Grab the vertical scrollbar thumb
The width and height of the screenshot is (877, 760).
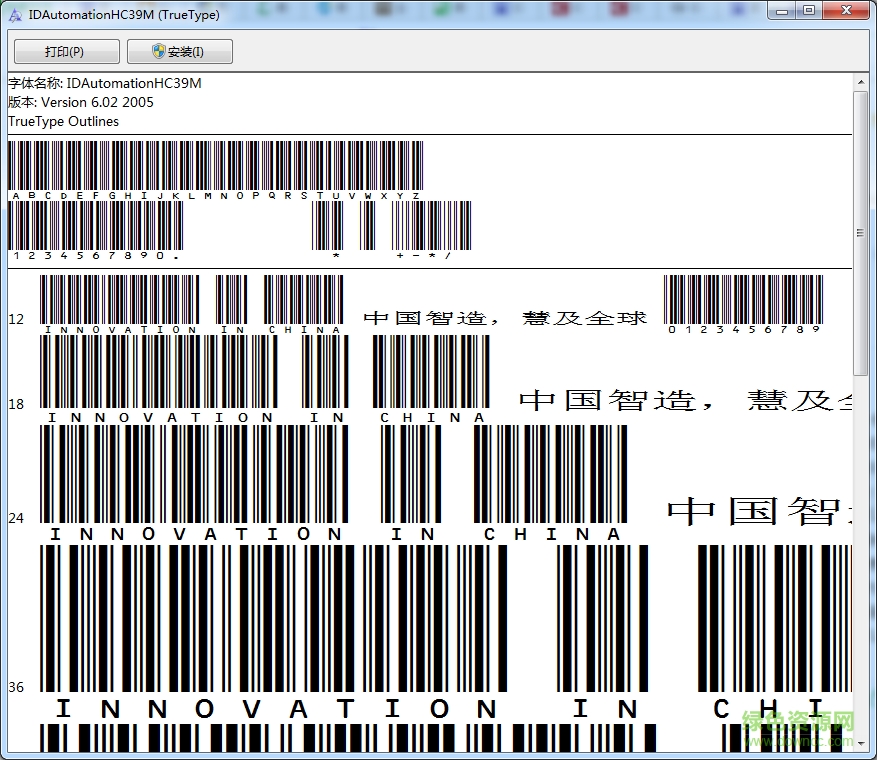[861, 233]
